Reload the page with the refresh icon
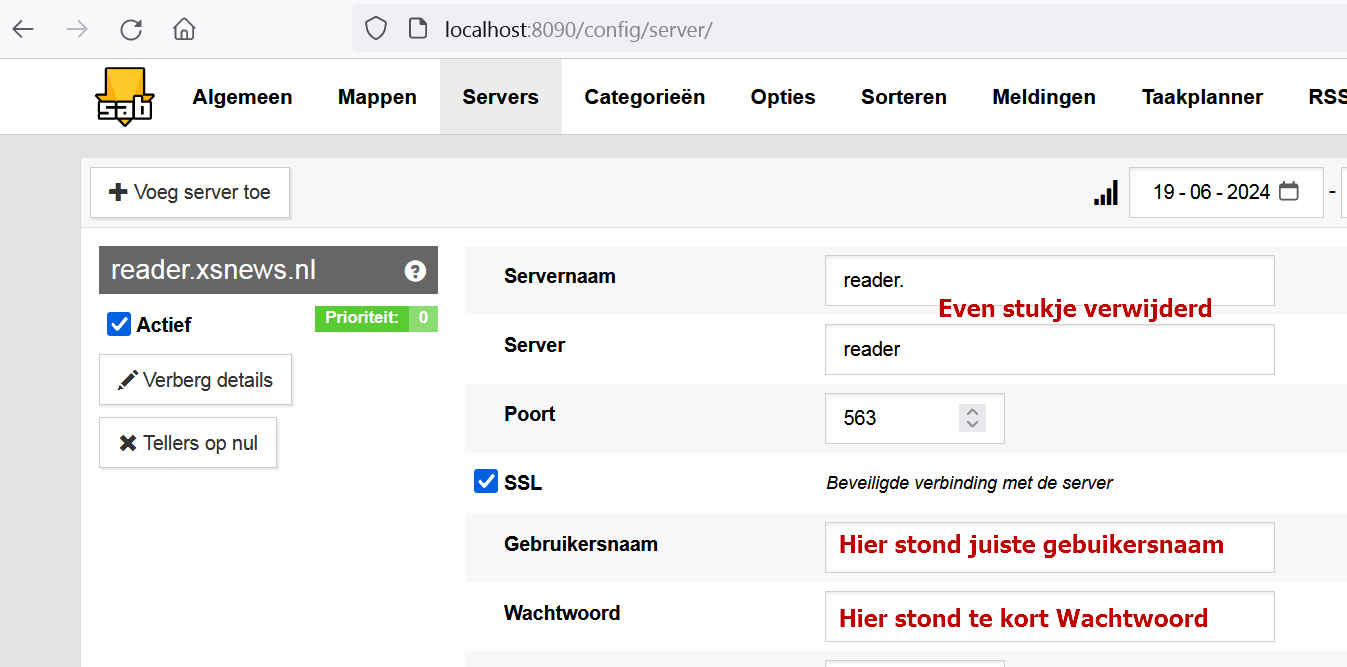 pos(131,29)
